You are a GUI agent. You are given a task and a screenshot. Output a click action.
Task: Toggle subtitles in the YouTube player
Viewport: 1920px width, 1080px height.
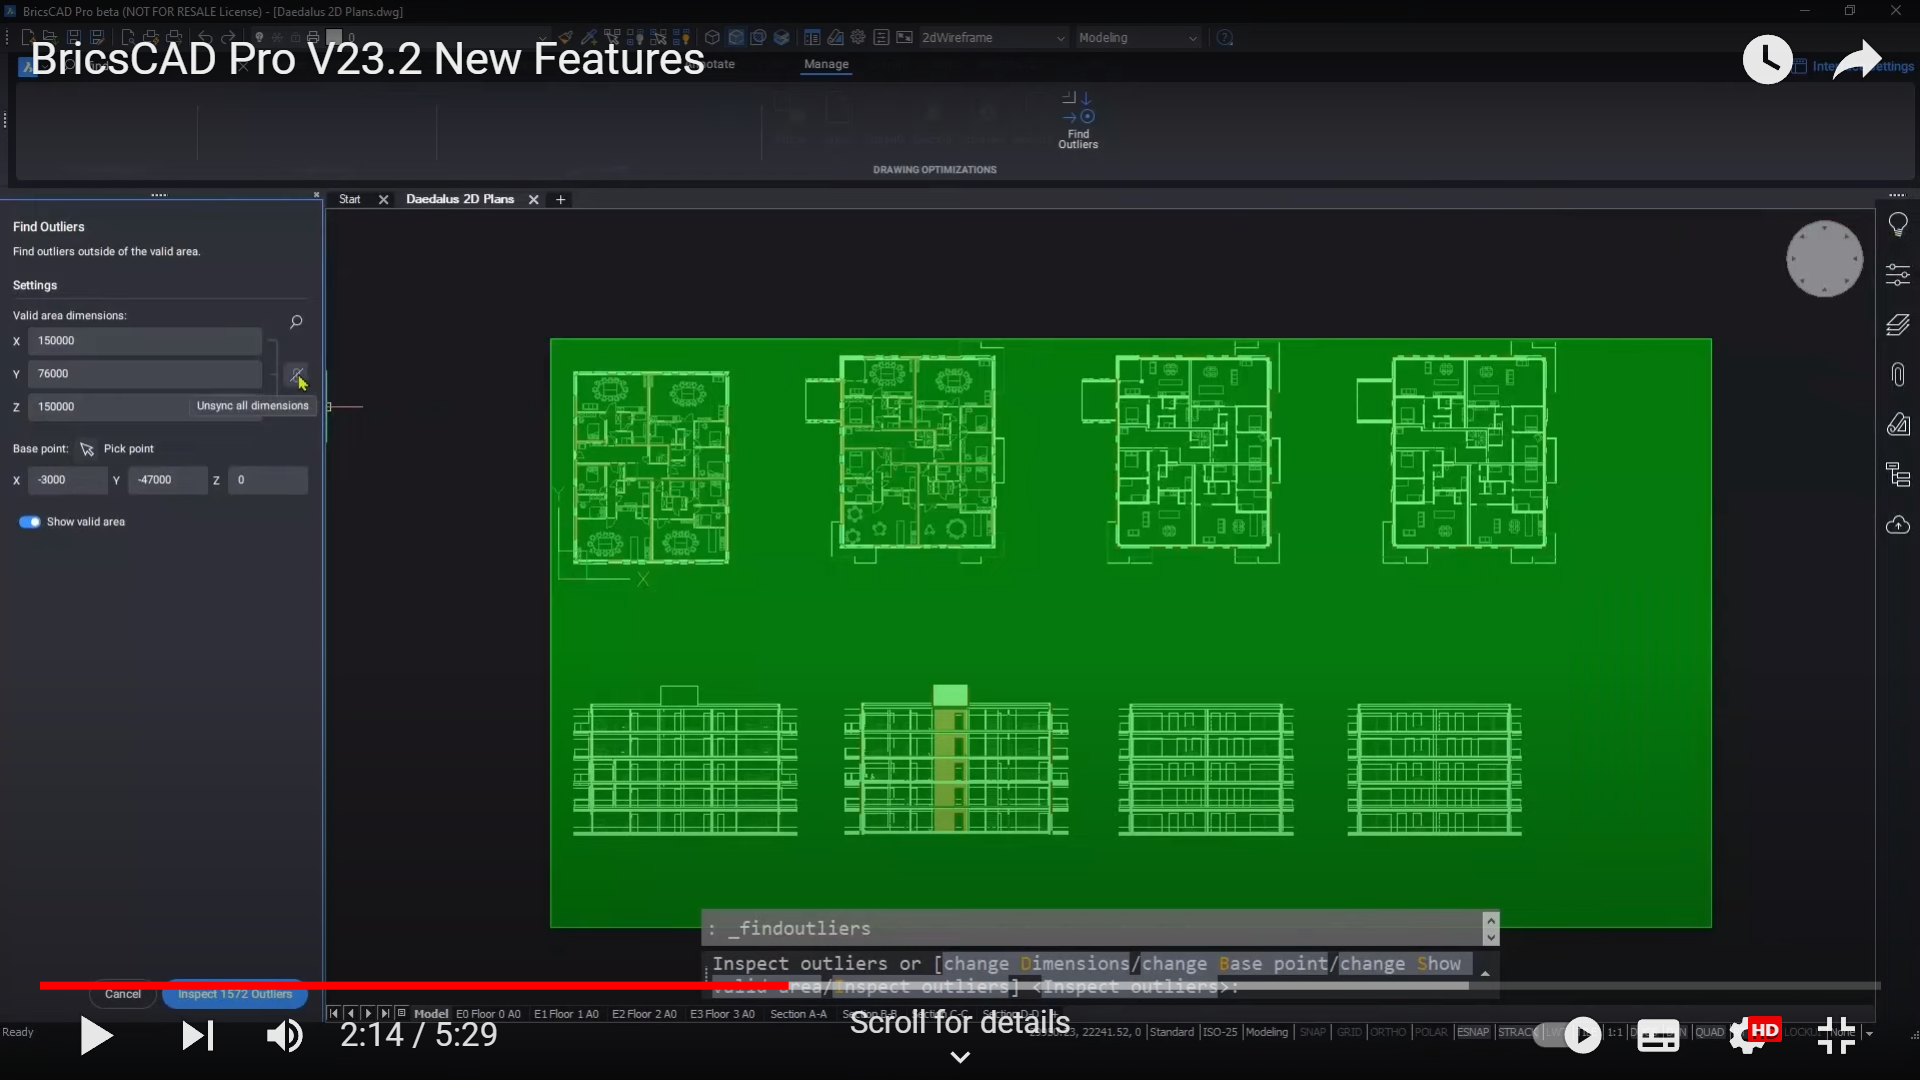click(x=1657, y=1036)
